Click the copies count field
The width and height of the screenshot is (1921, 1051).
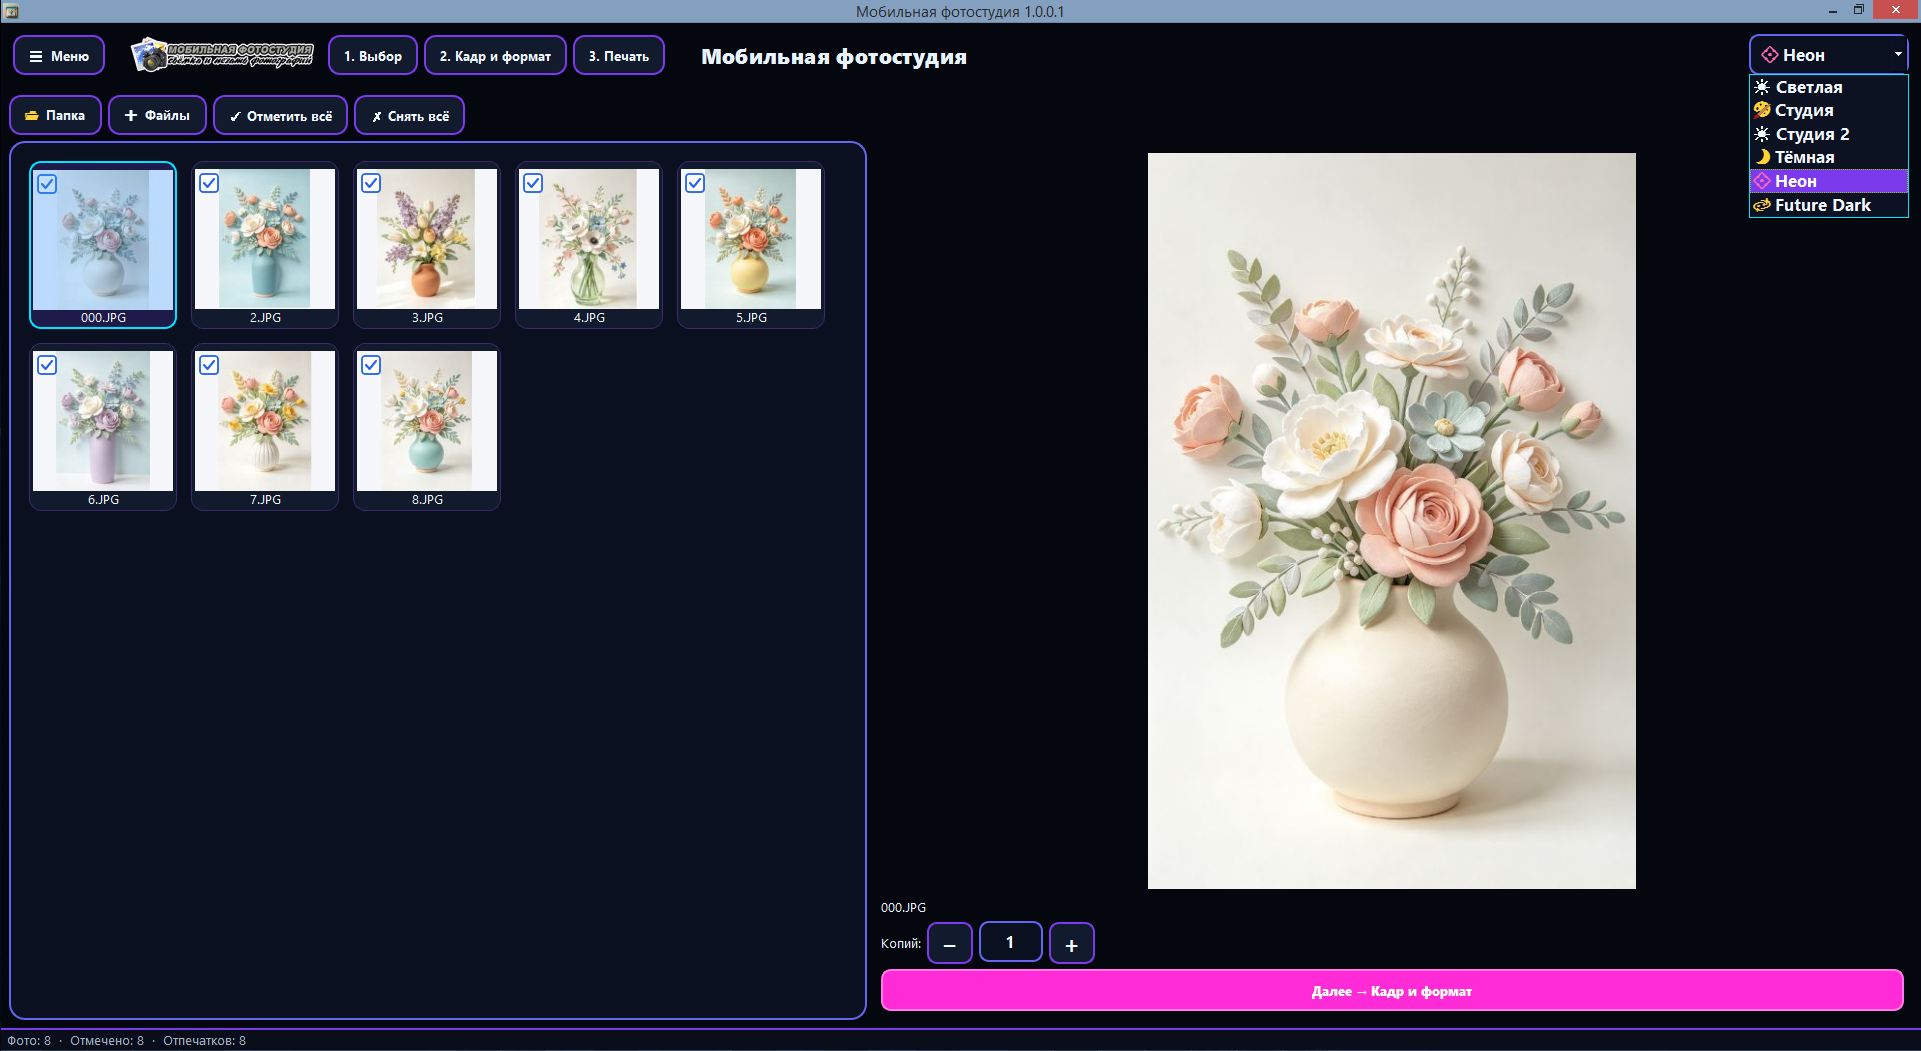click(1011, 942)
